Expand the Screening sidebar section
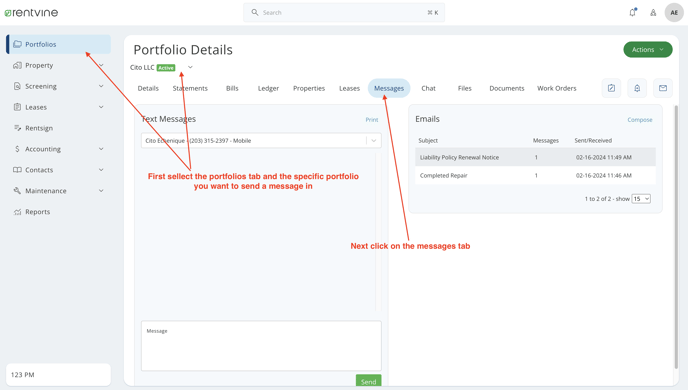 point(101,86)
